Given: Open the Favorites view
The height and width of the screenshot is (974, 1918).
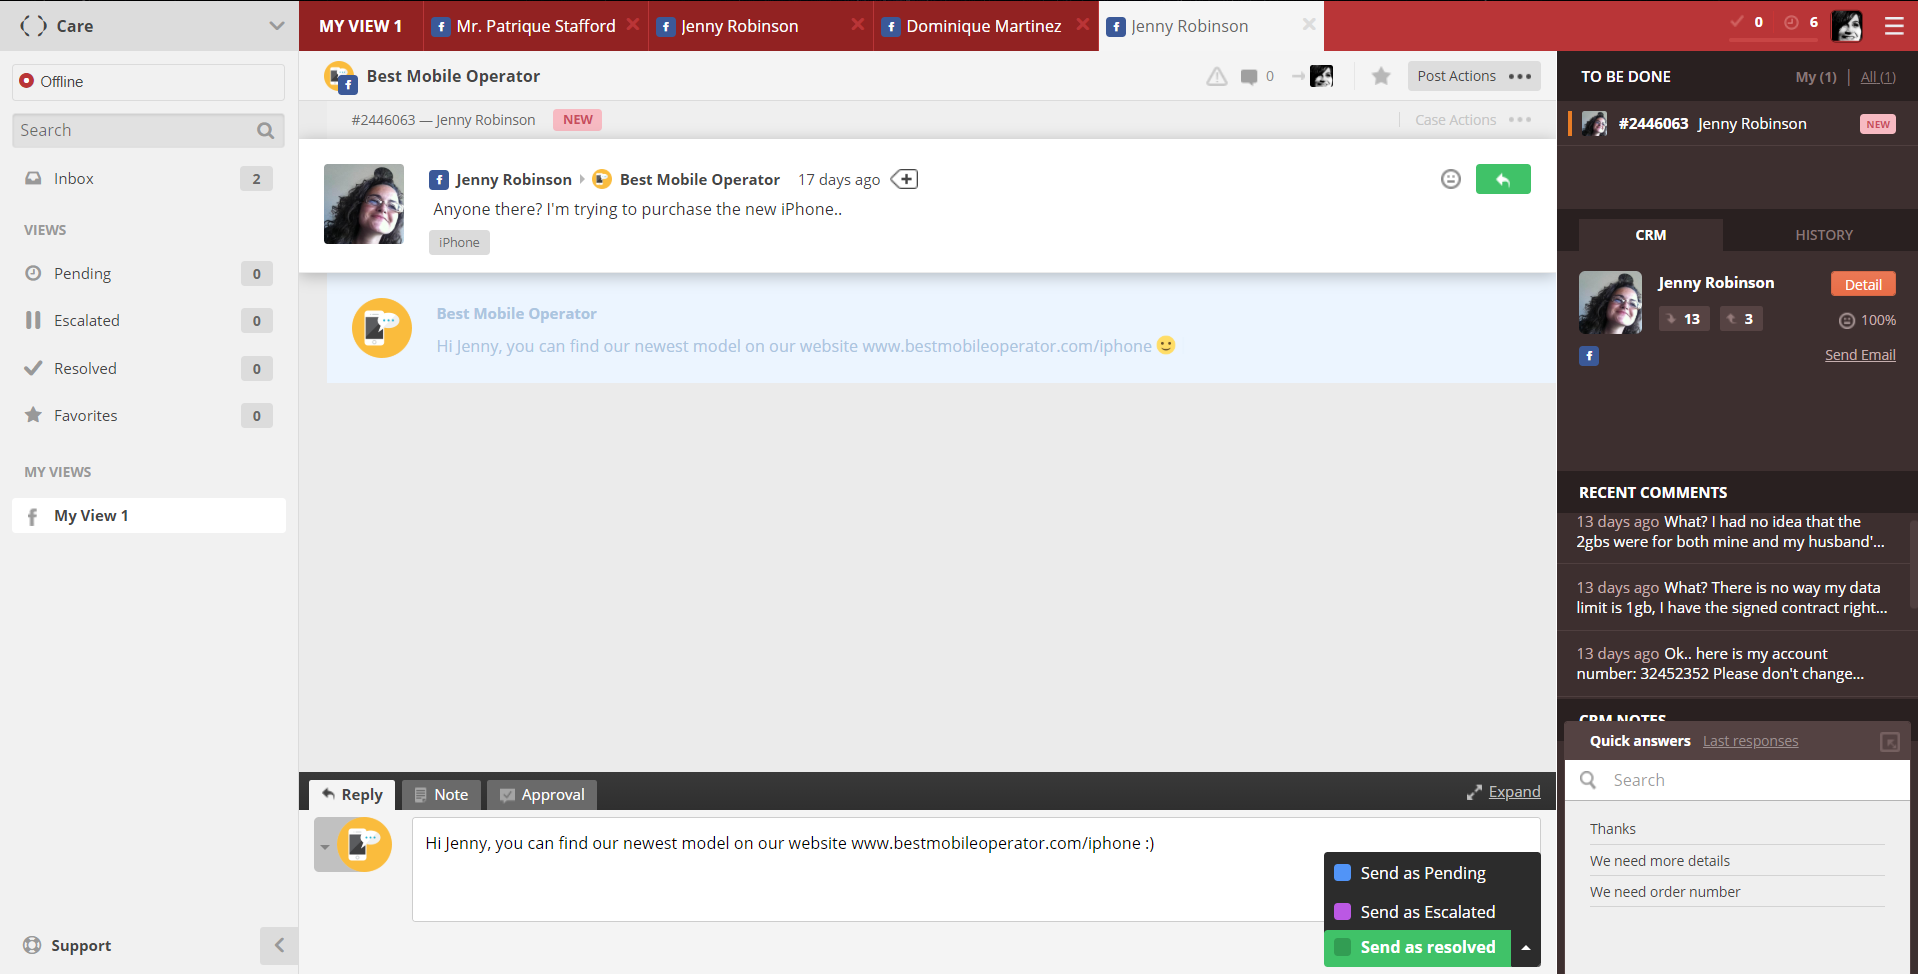Looking at the screenshot, I should (148, 416).
